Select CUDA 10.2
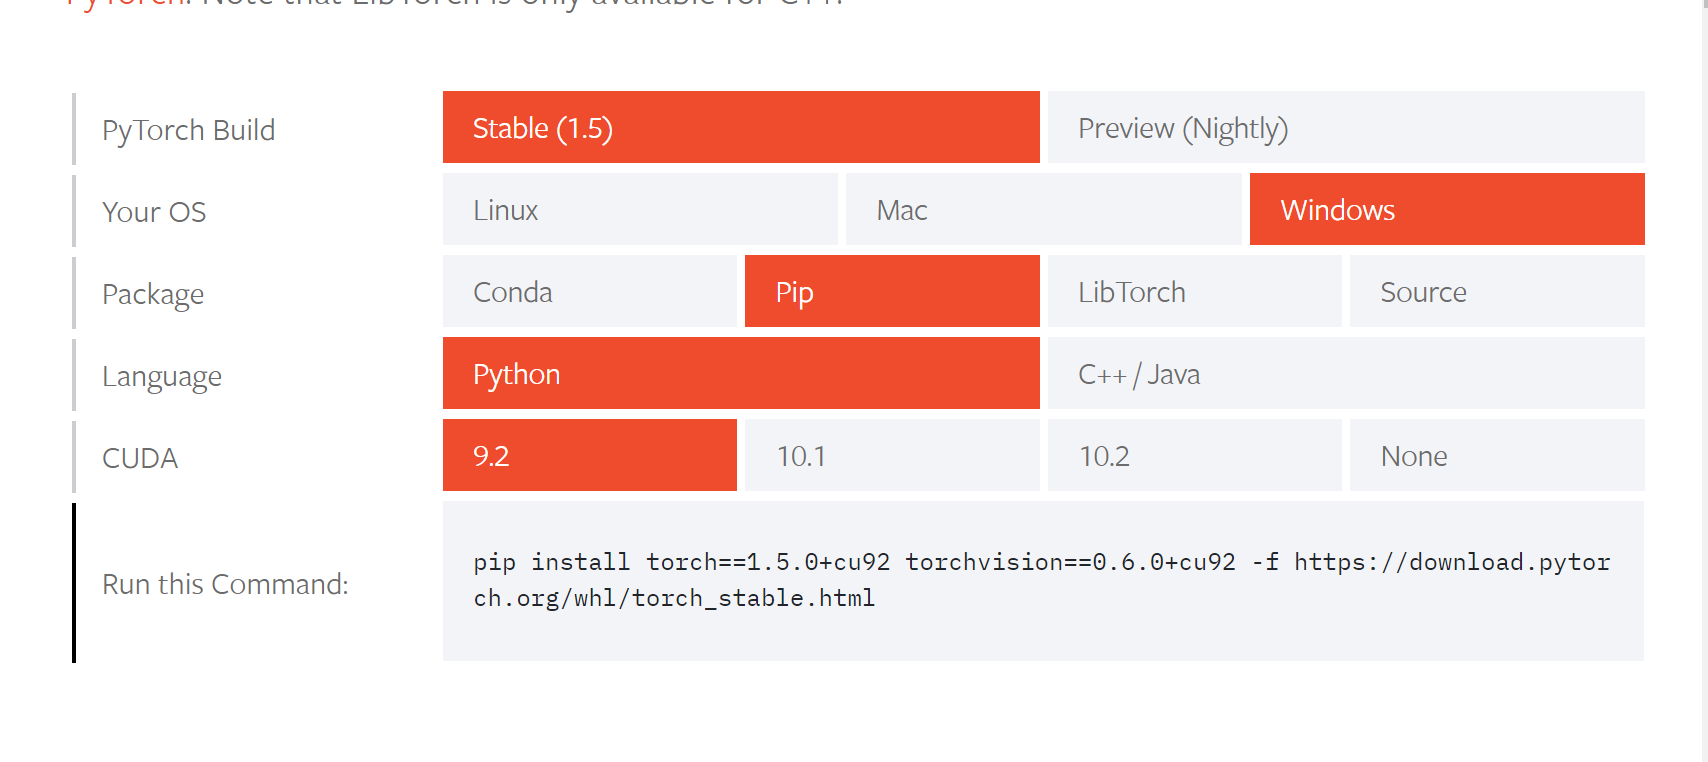The image size is (1708, 762). pos(1194,455)
